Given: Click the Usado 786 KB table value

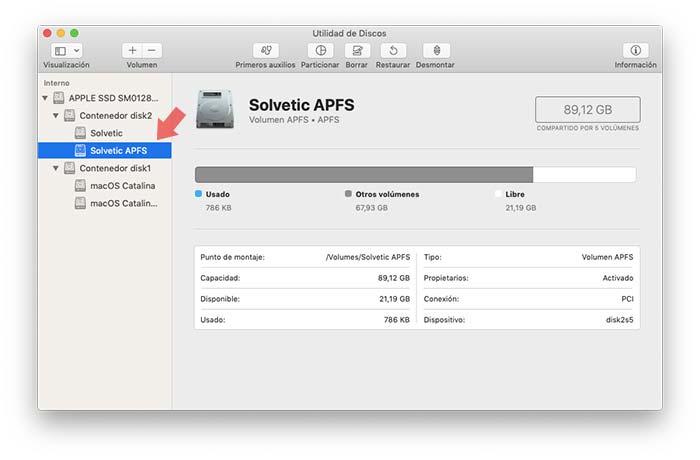Looking at the screenshot, I should click(x=397, y=320).
